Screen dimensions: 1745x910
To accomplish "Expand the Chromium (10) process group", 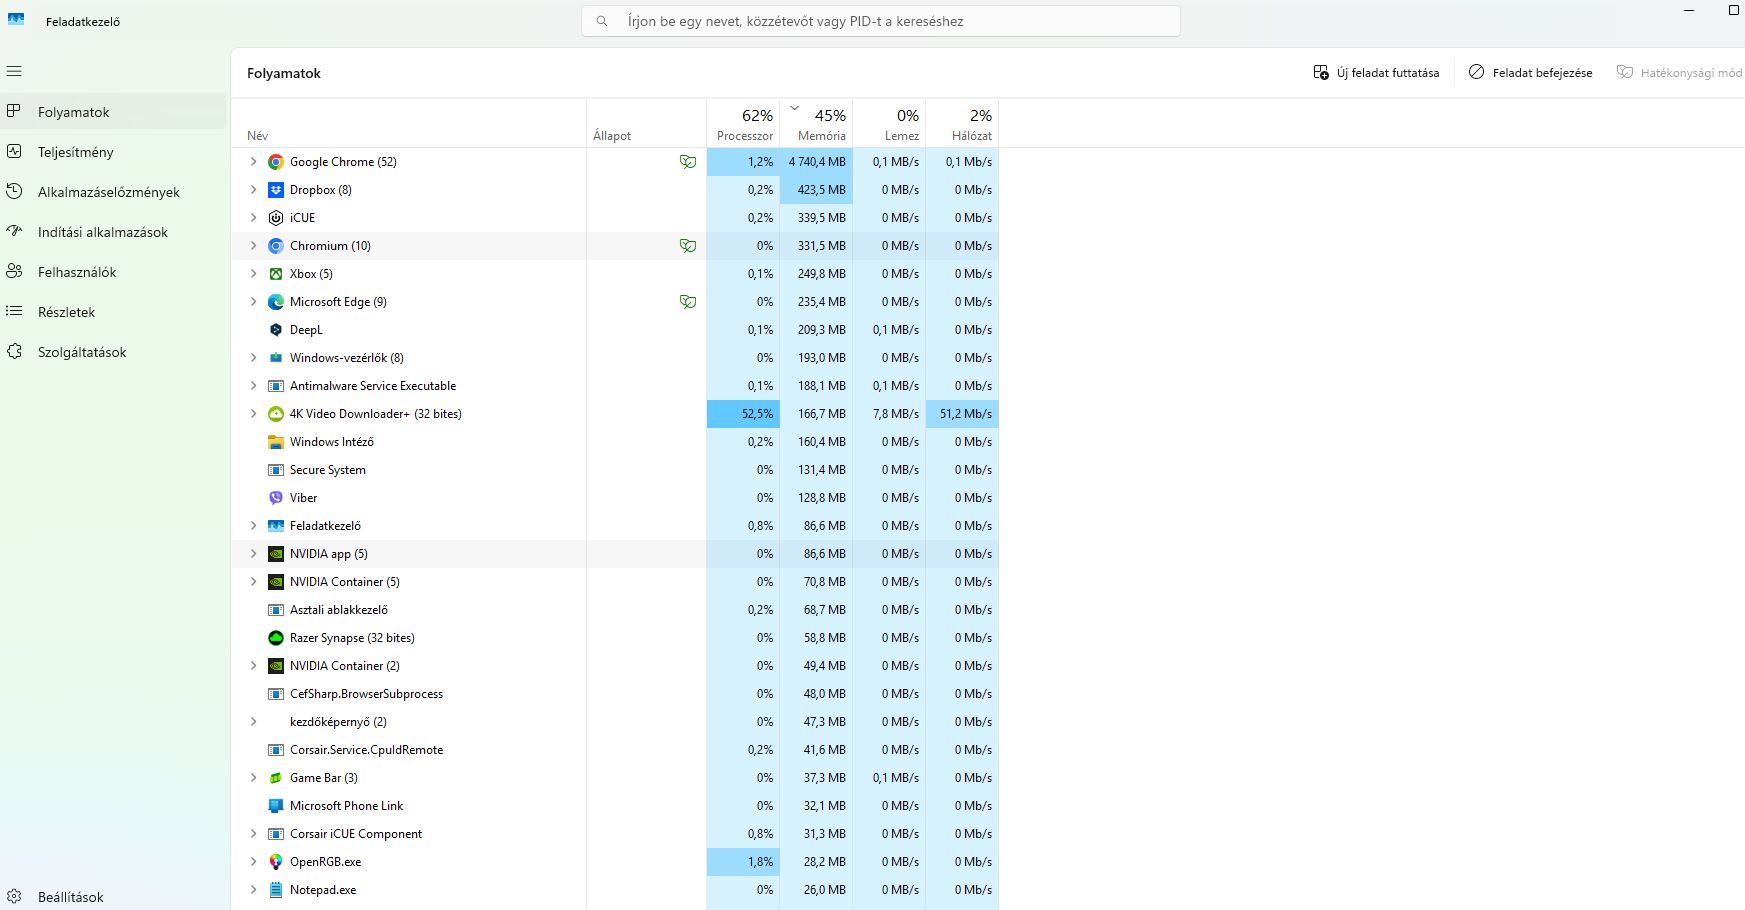I will 253,246.
